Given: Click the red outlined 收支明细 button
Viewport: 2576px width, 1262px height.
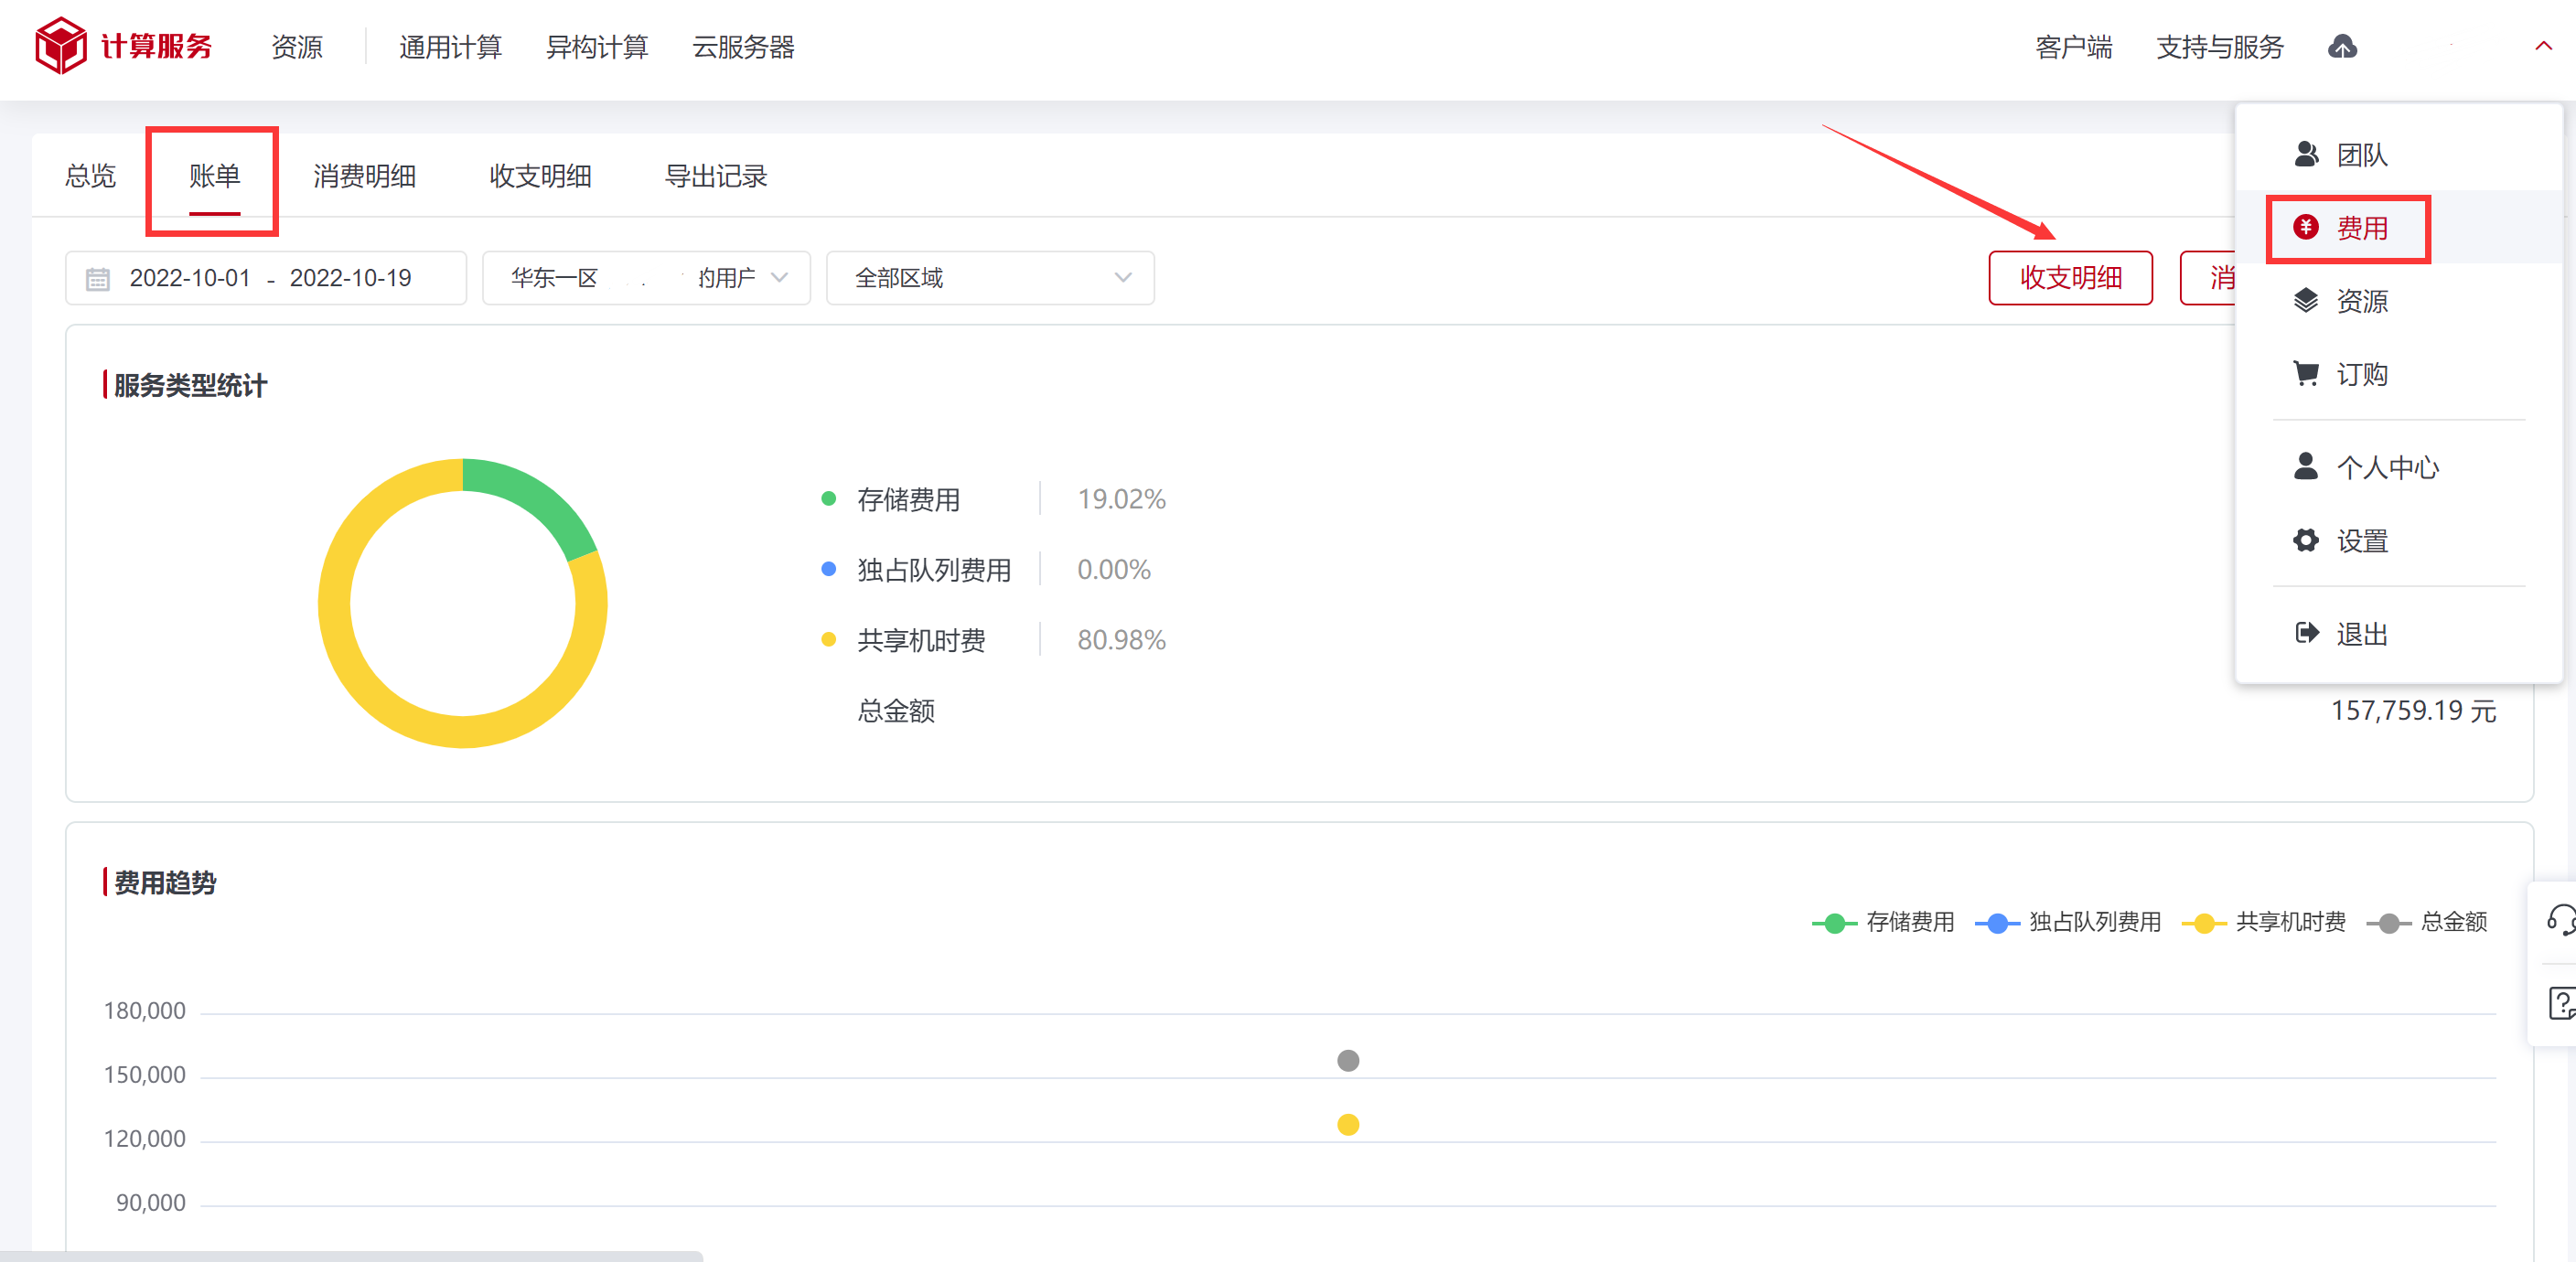Looking at the screenshot, I should click(x=2070, y=278).
